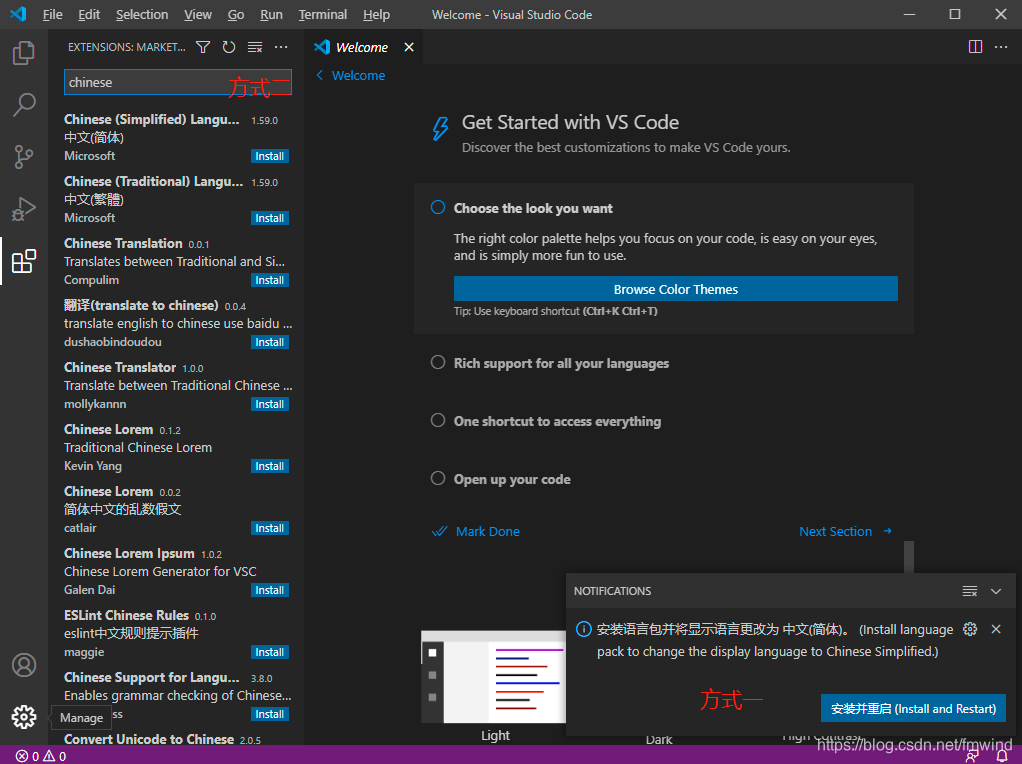Click the notification bell in status bar

click(x=1002, y=756)
